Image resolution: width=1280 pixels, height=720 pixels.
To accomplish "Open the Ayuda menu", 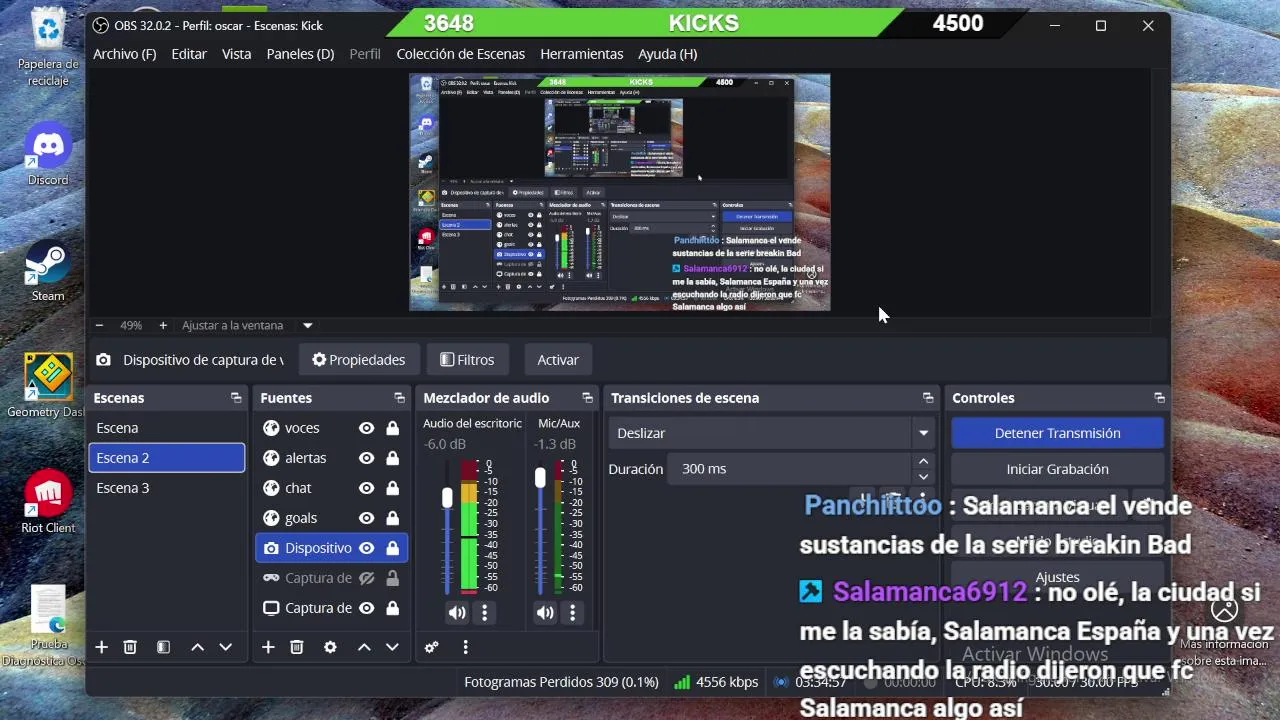I will click(x=668, y=54).
